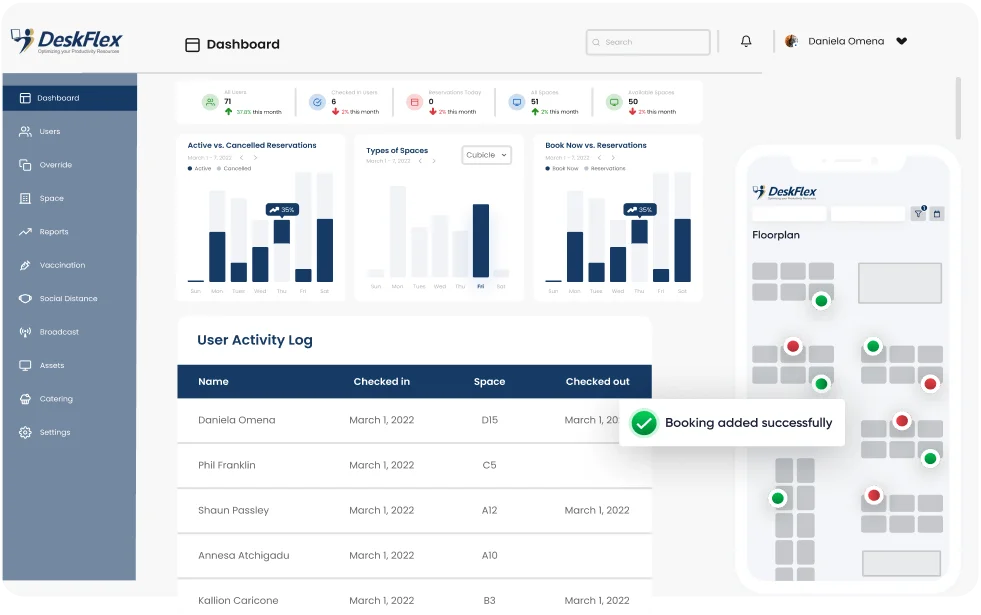
Task: Click the Floorplan heading in mobile preview
Action: [x=776, y=235]
